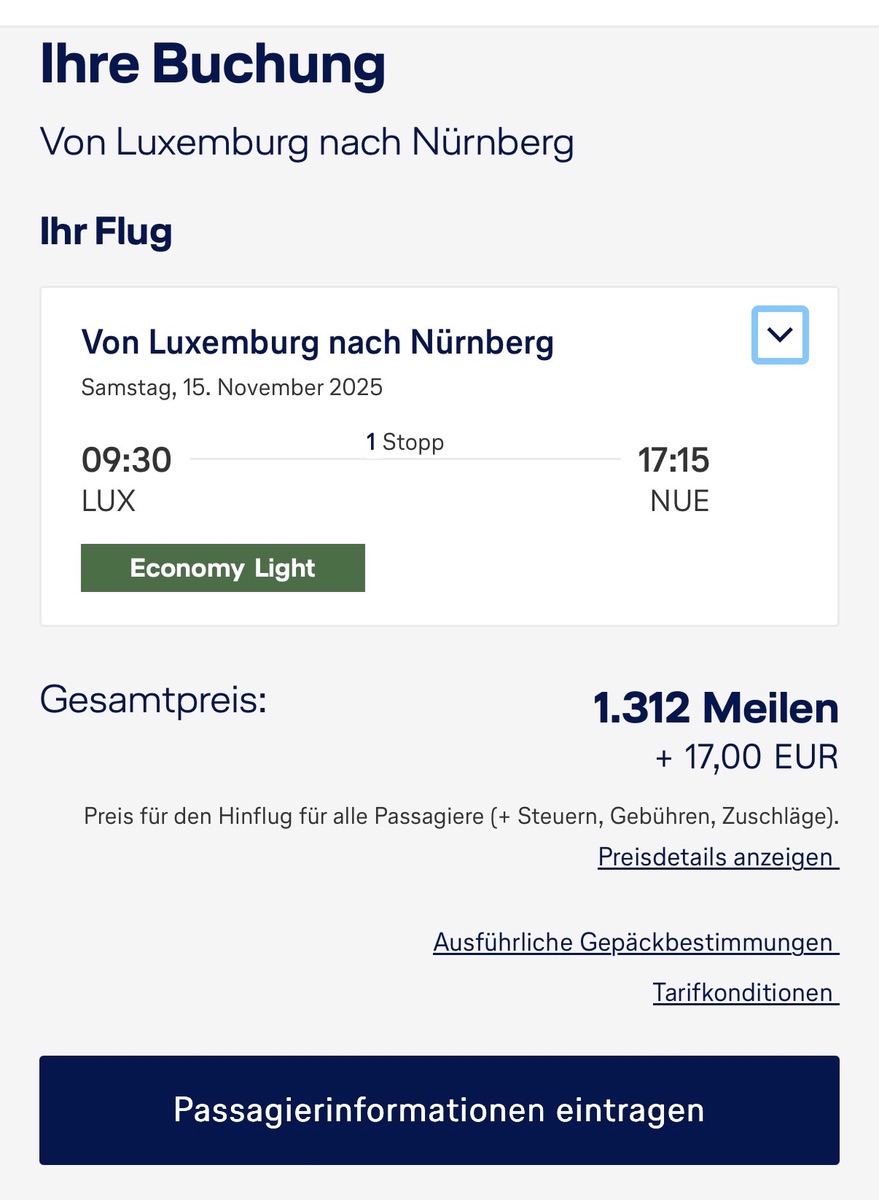Expand the flight details chevron
Image resolution: width=879 pixels, height=1200 pixels.
(780, 335)
